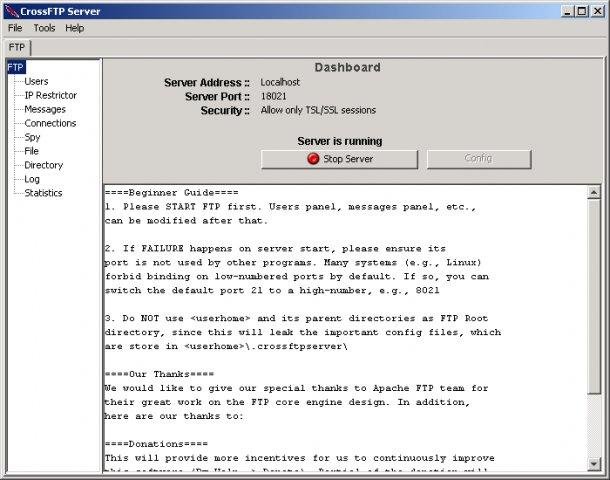Open Users in the tree
610x480 pixels.
(x=36, y=81)
